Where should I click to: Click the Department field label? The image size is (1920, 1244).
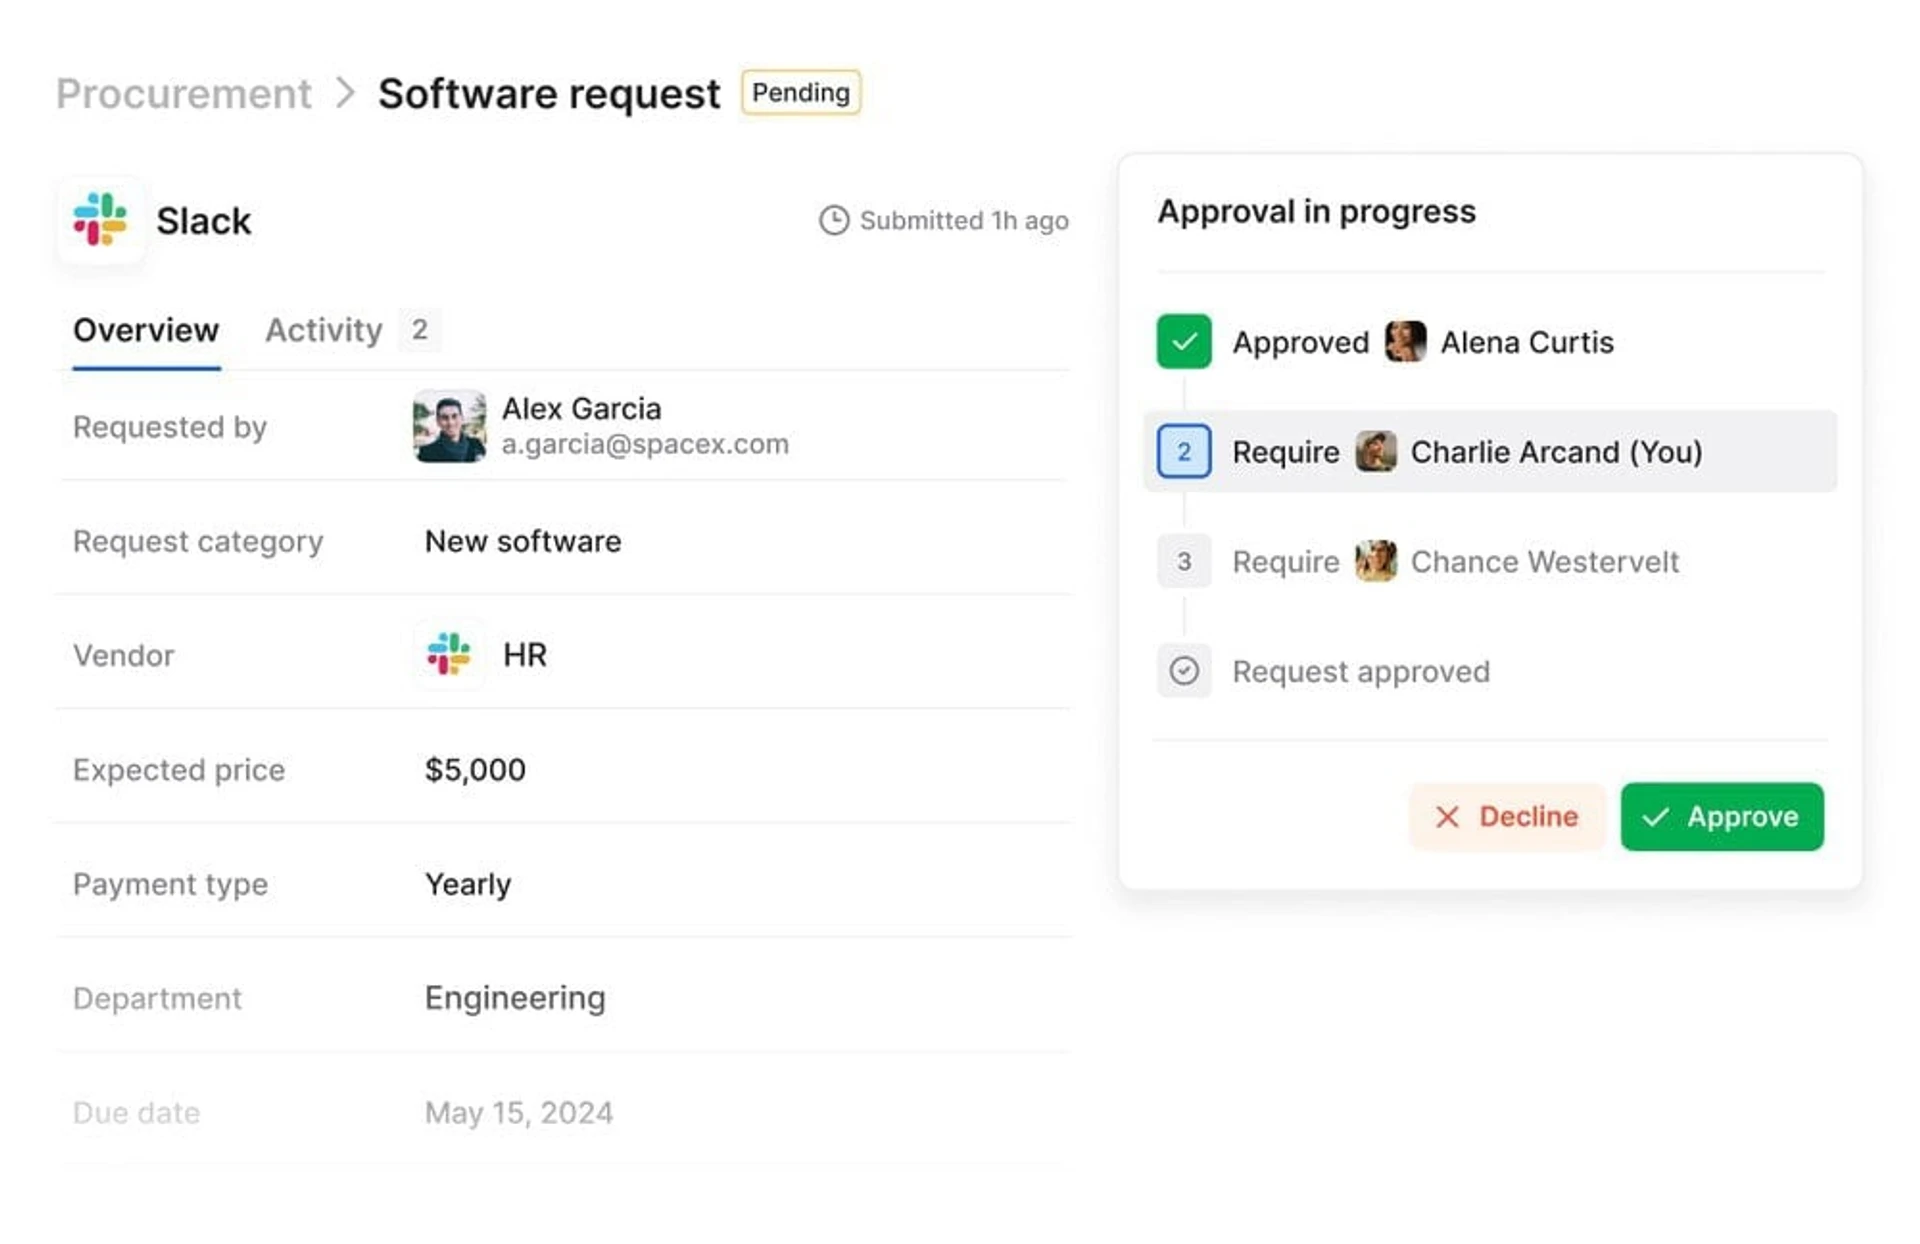pyautogui.click(x=157, y=998)
